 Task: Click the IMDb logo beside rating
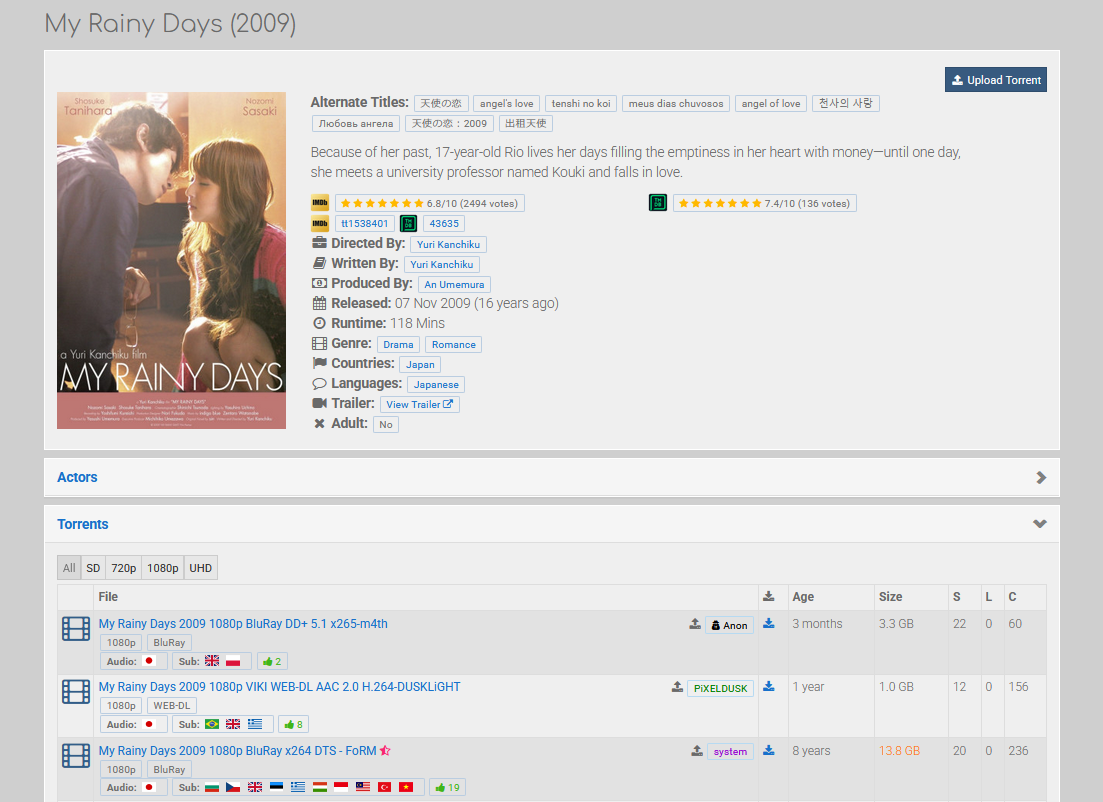tap(320, 203)
